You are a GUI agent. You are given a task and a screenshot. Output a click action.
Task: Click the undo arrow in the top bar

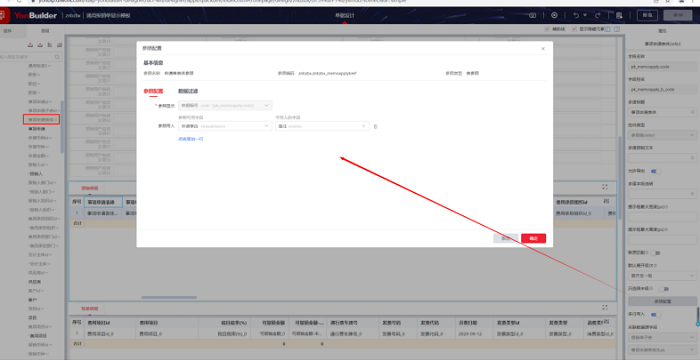point(576,15)
